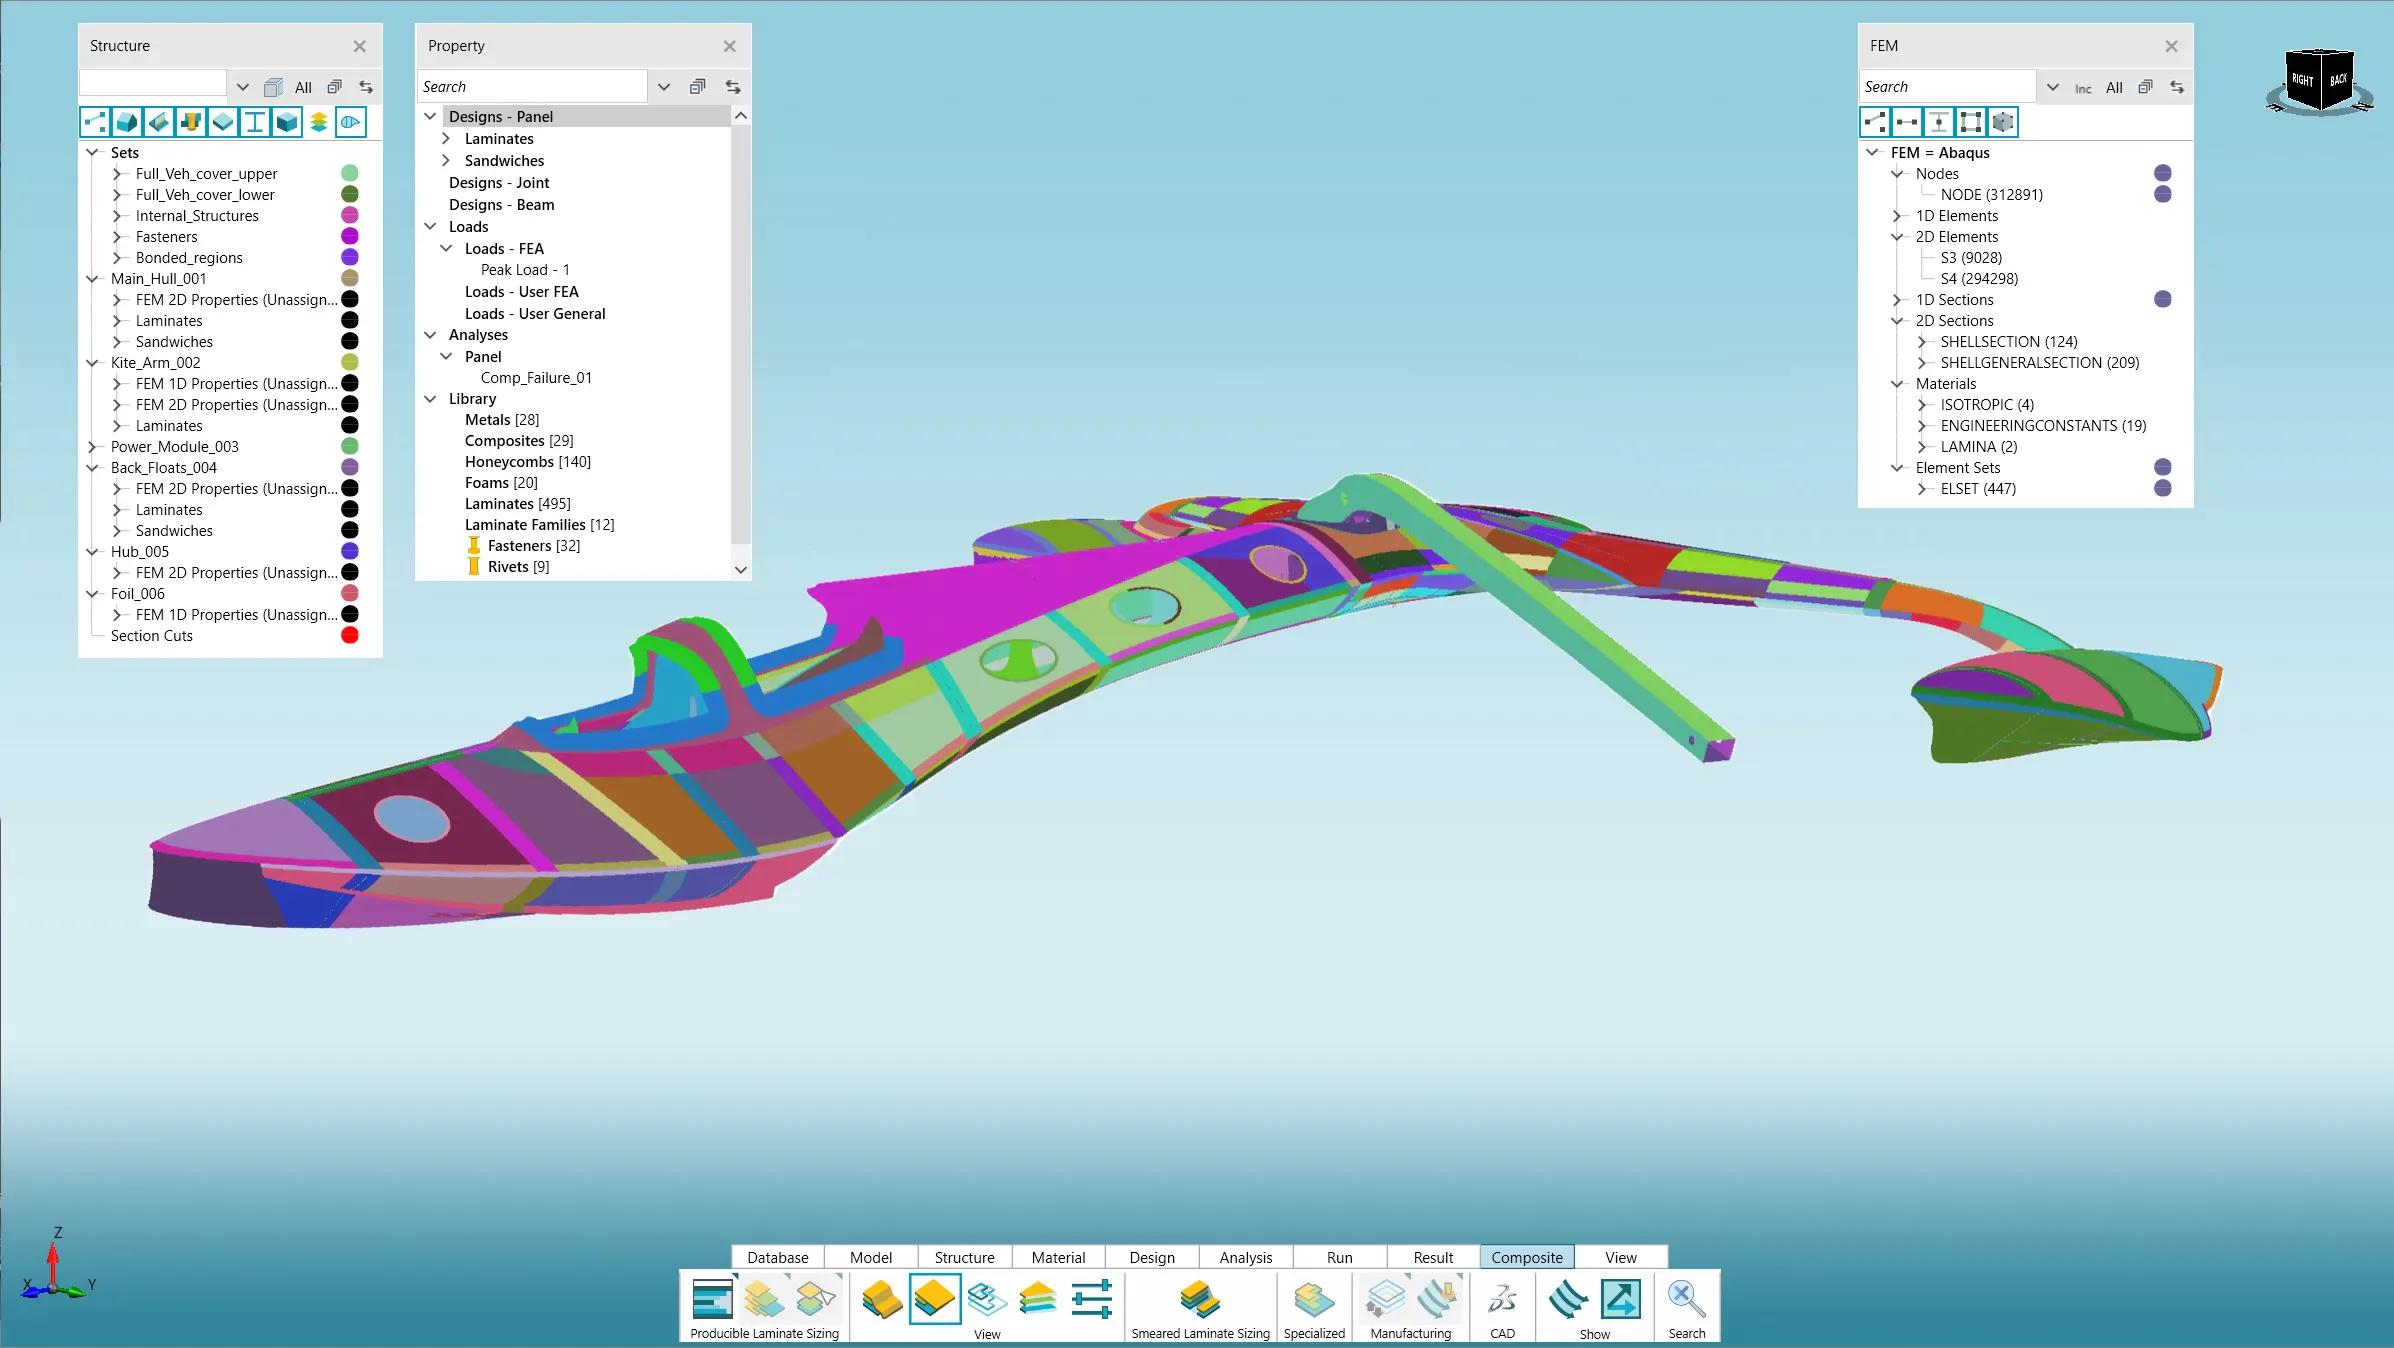Image resolution: width=2394 pixels, height=1348 pixels.
Task: Open the Material tab
Action: tap(1058, 1257)
